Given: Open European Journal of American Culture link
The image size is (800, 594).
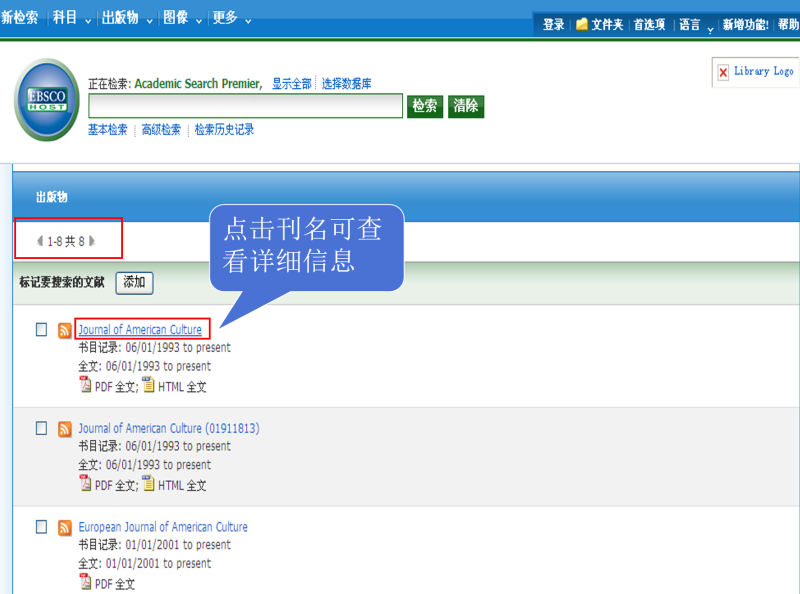Looking at the screenshot, I should pyautogui.click(x=163, y=527).
